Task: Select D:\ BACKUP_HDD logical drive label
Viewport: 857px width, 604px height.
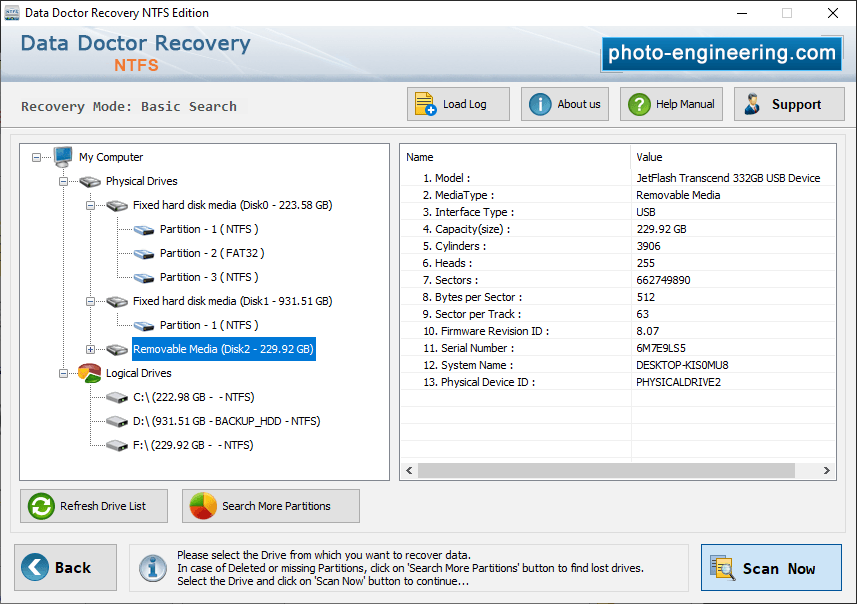Action: [226, 421]
